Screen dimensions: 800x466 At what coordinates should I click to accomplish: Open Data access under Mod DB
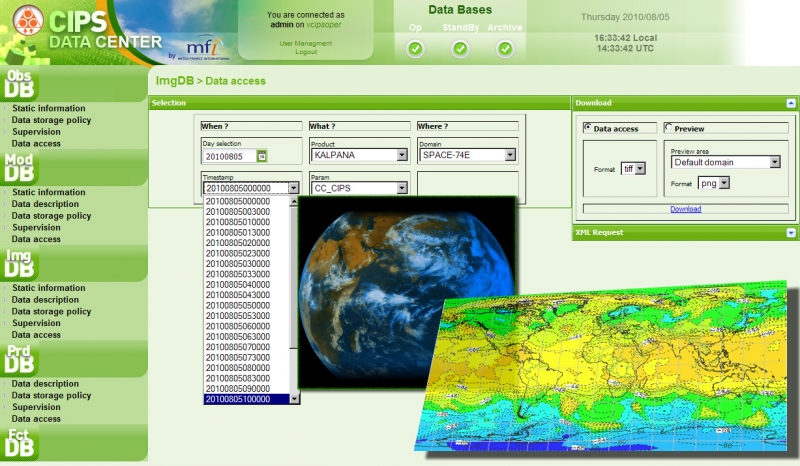point(36,239)
